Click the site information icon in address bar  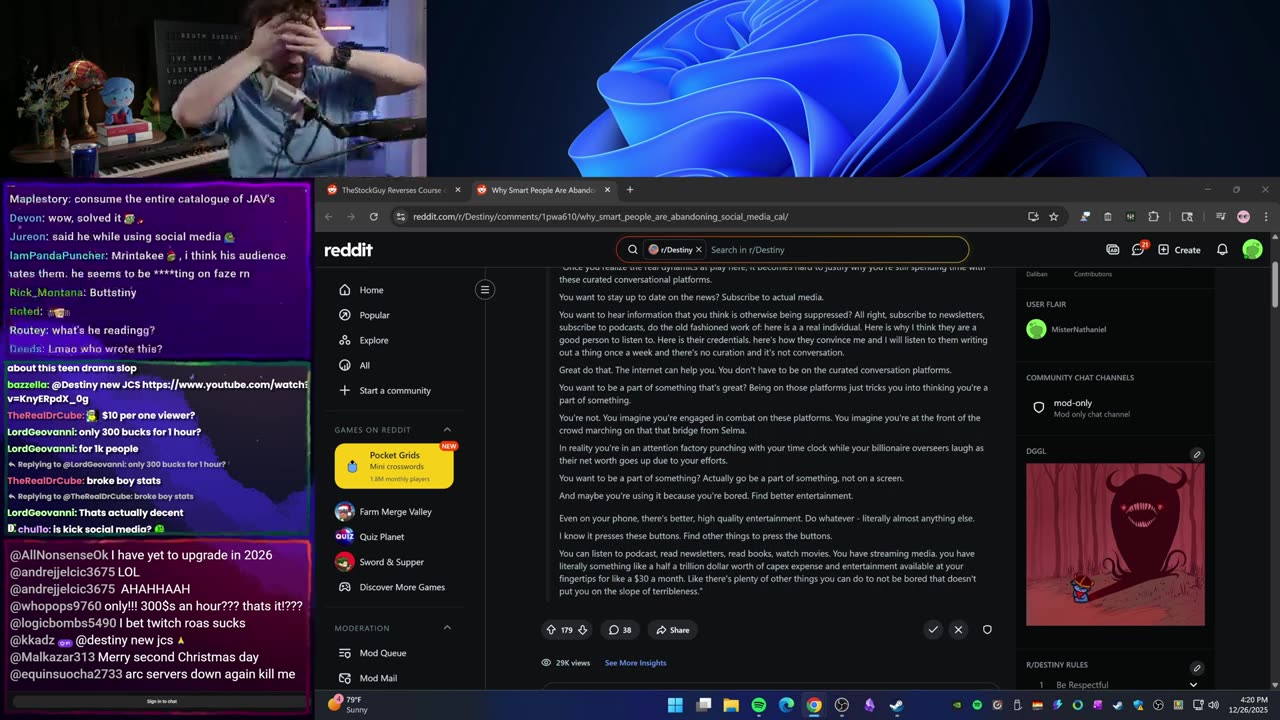(x=400, y=216)
